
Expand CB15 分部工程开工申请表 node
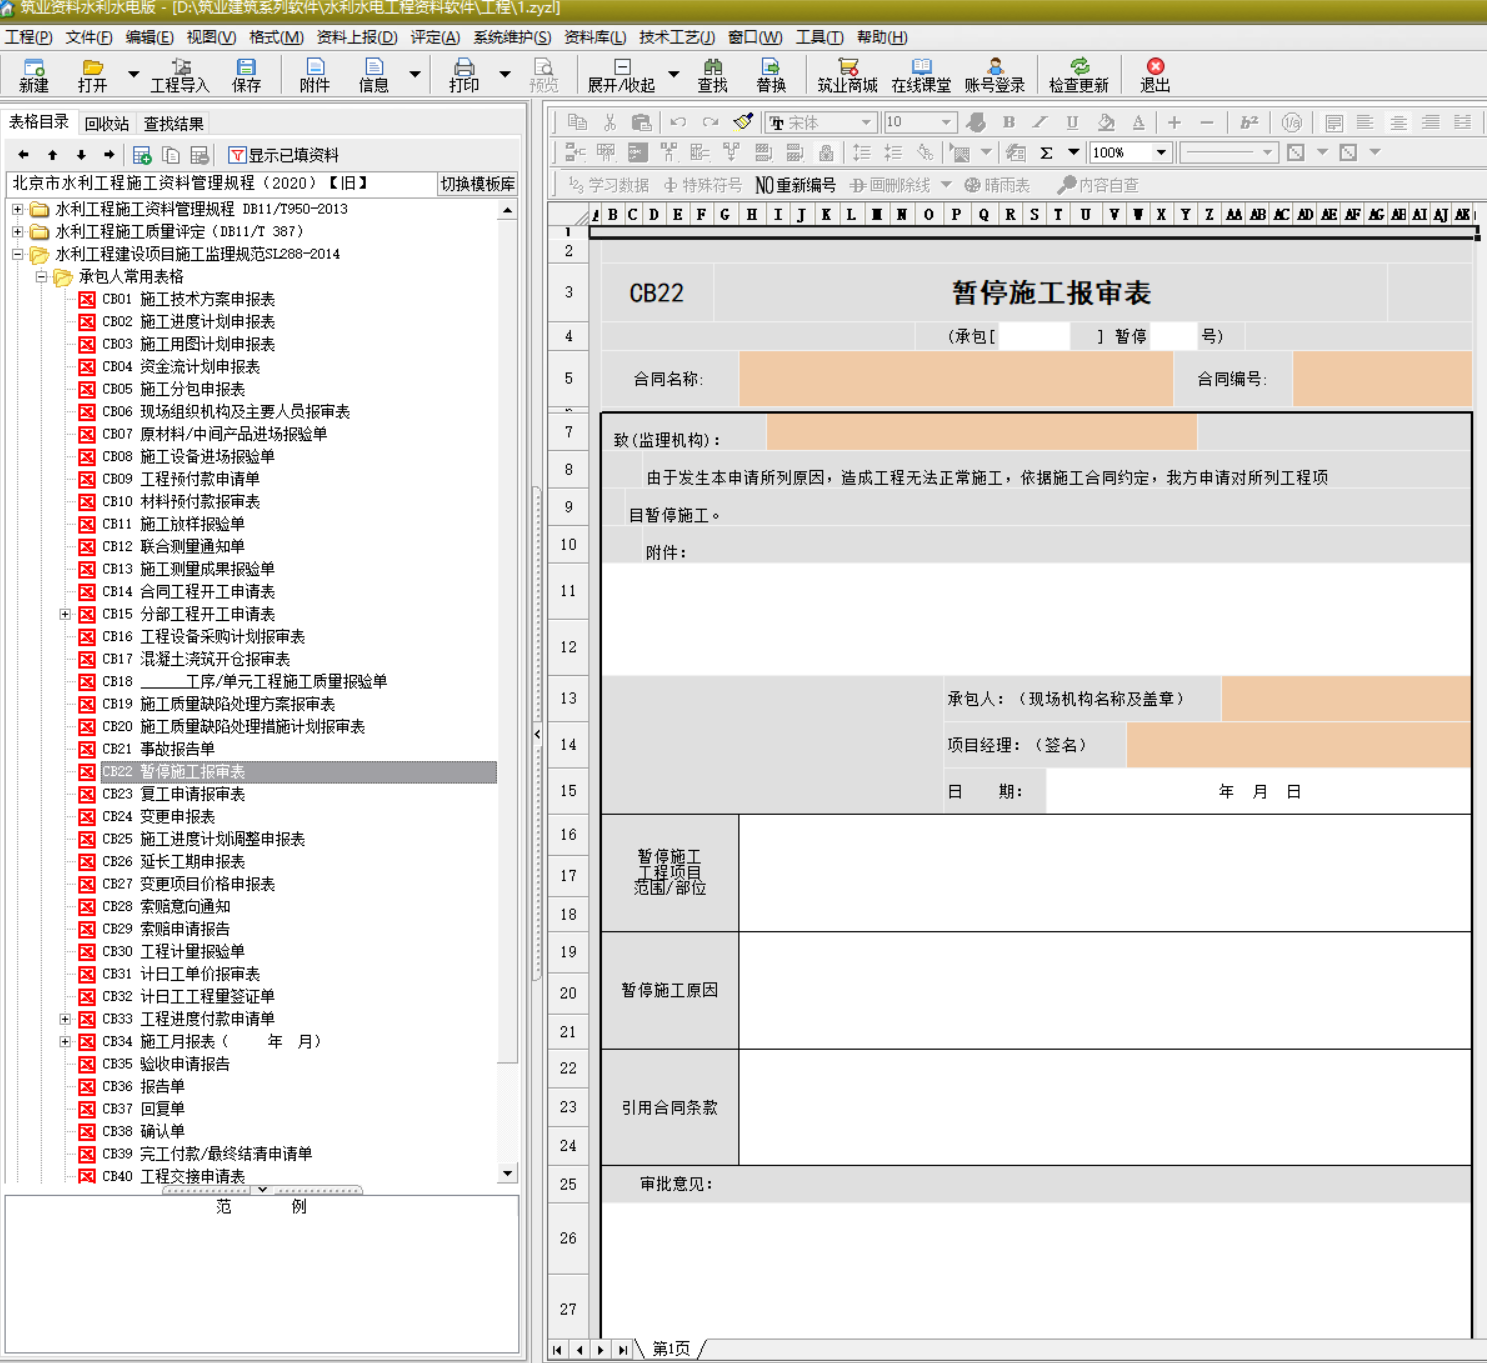point(65,614)
